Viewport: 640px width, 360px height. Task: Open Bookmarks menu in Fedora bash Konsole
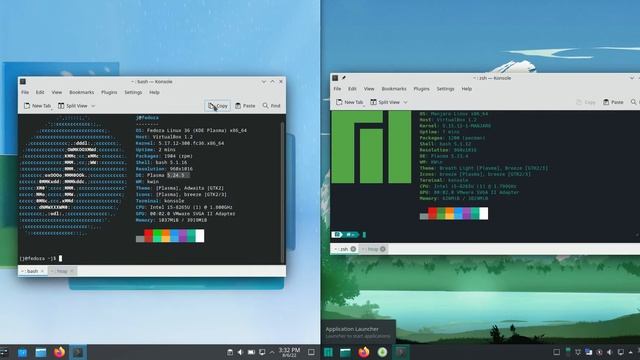tap(82, 93)
